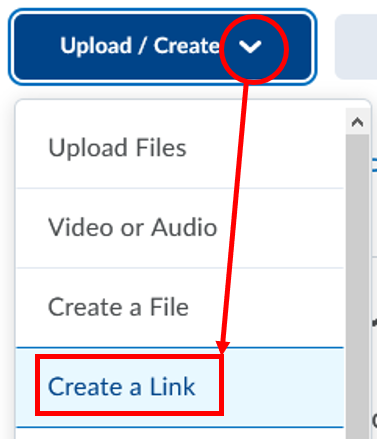Open the Upload / Create dropdown button
Viewport: 377px width, 439px height.
(162, 47)
